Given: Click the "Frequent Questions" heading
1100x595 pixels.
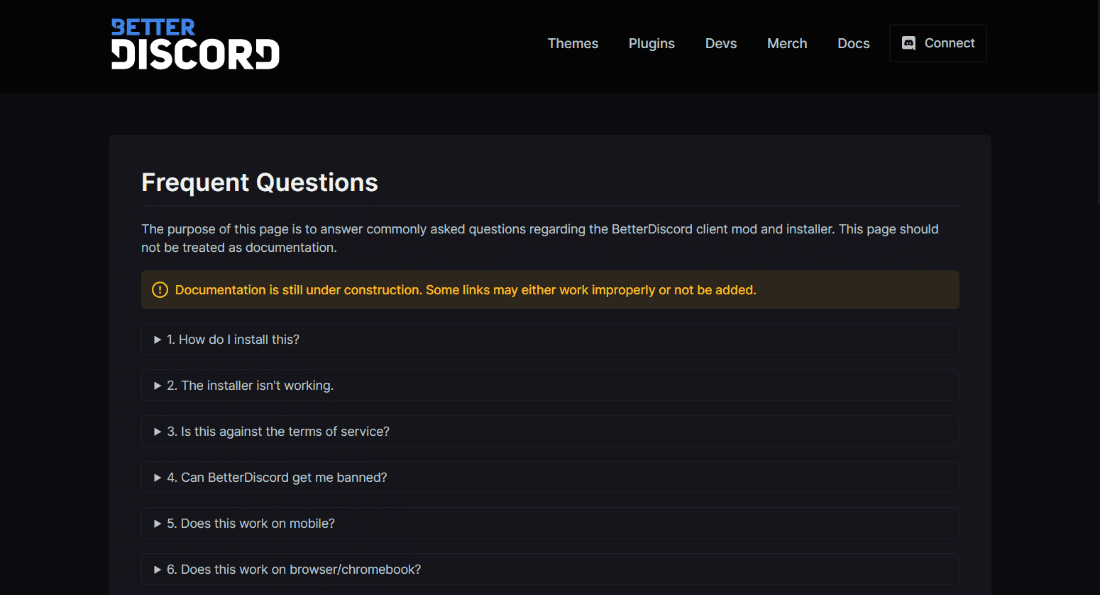Looking at the screenshot, I should click(260, 182).
